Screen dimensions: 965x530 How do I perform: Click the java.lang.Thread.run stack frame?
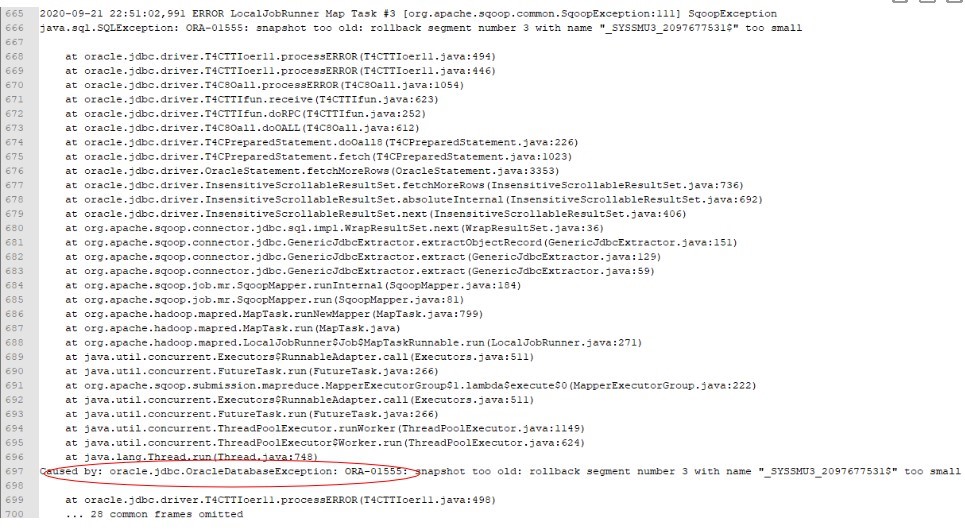[x=191, y=457]
